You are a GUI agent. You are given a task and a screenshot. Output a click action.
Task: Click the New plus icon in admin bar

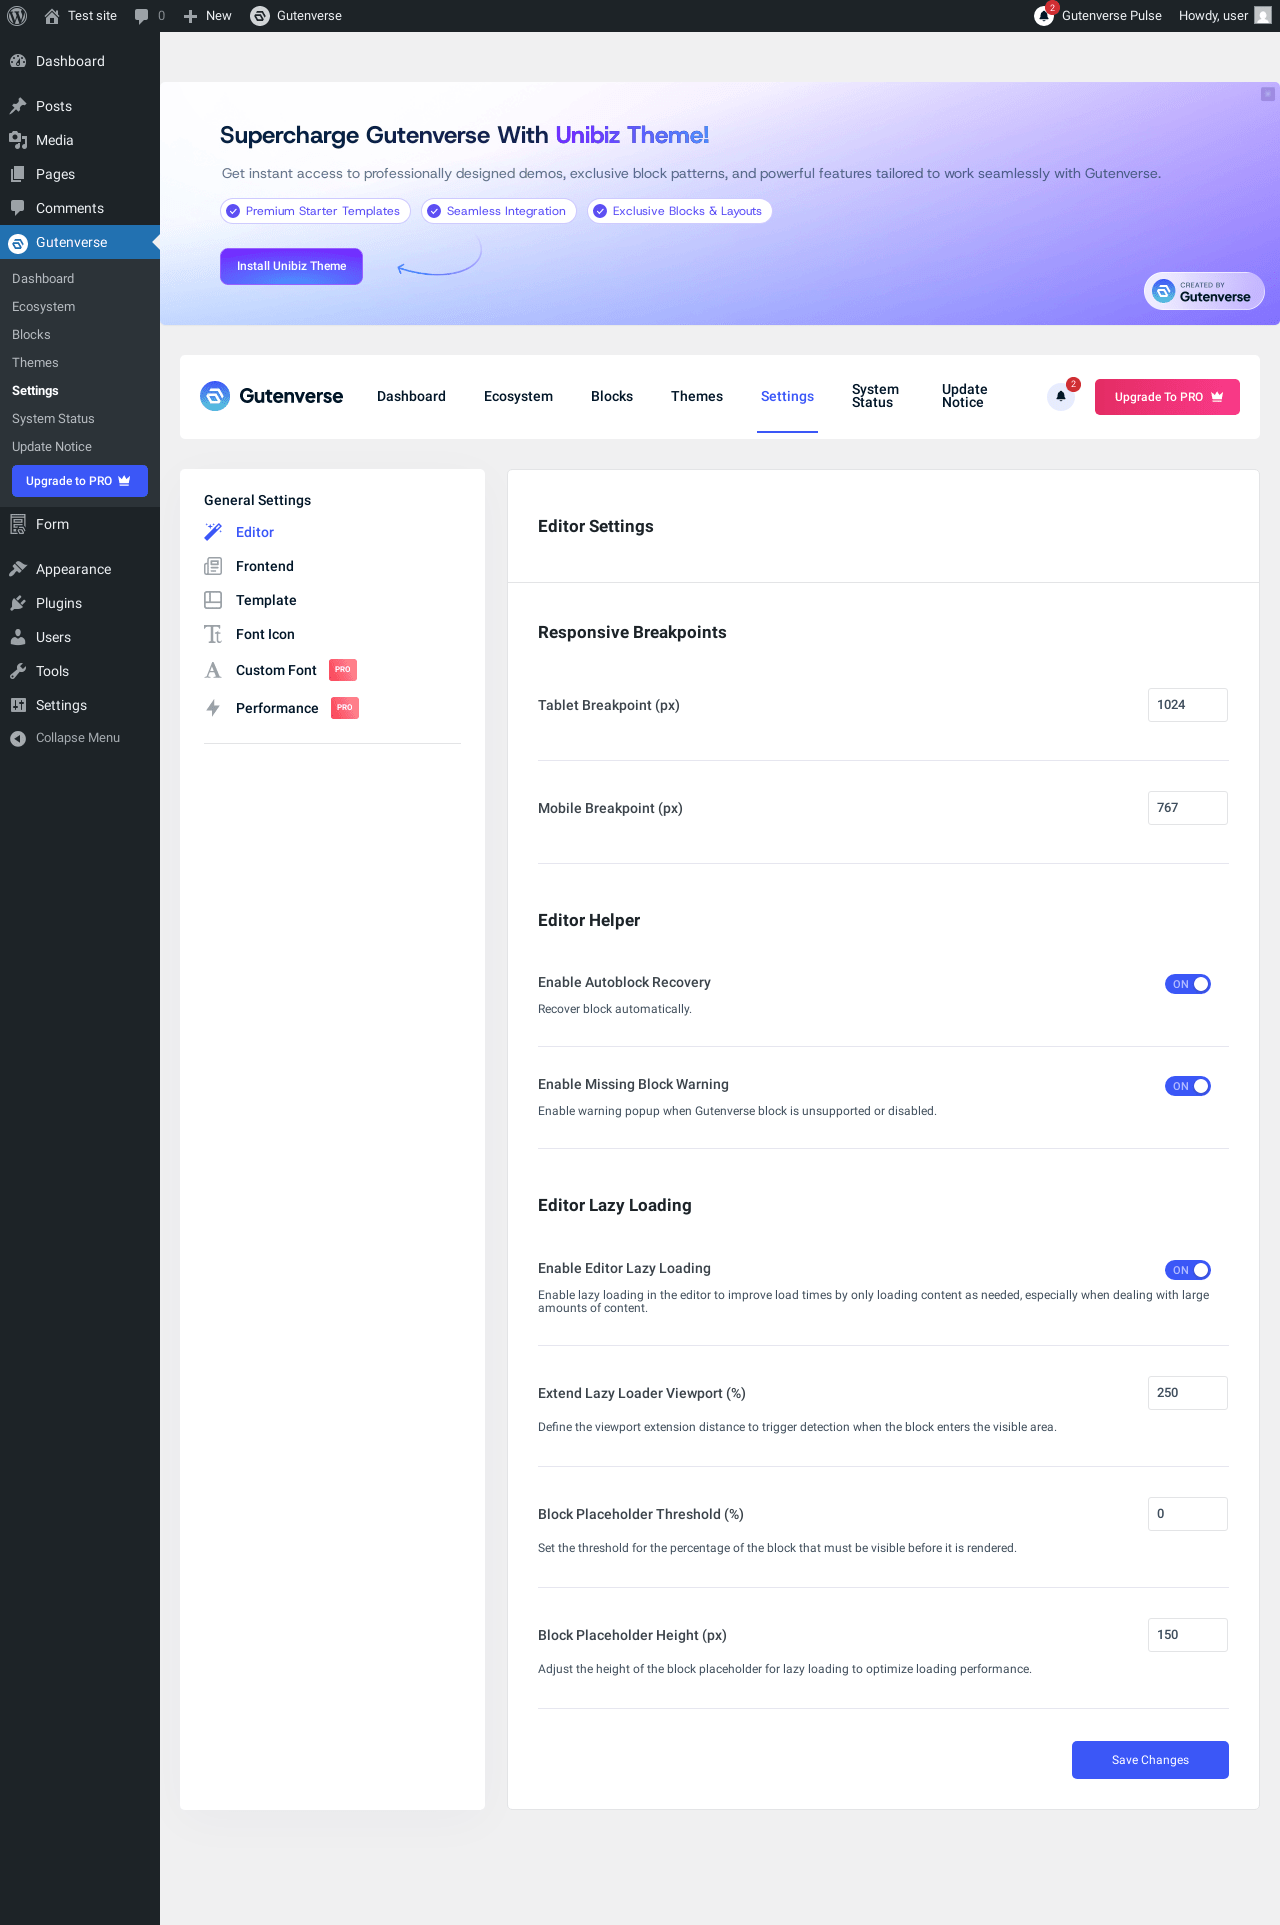pos(190,16)
